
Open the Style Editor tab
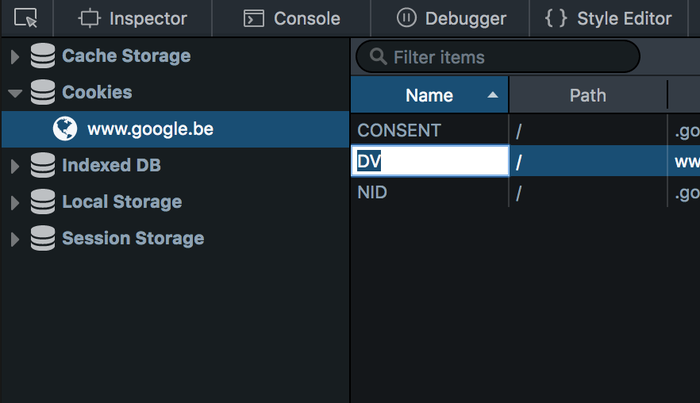click(x=608, y=18)
